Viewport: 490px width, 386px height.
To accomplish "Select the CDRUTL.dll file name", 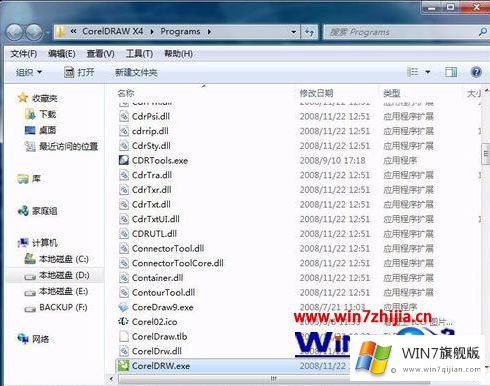I will [154, 234].
